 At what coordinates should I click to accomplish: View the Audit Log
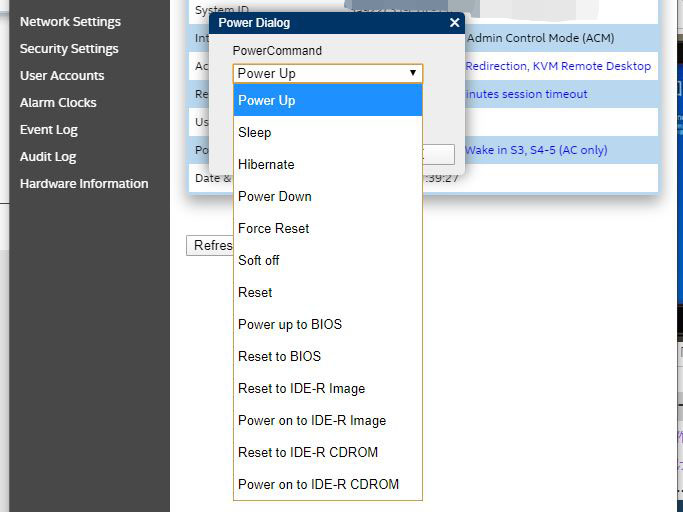(48, 157)
